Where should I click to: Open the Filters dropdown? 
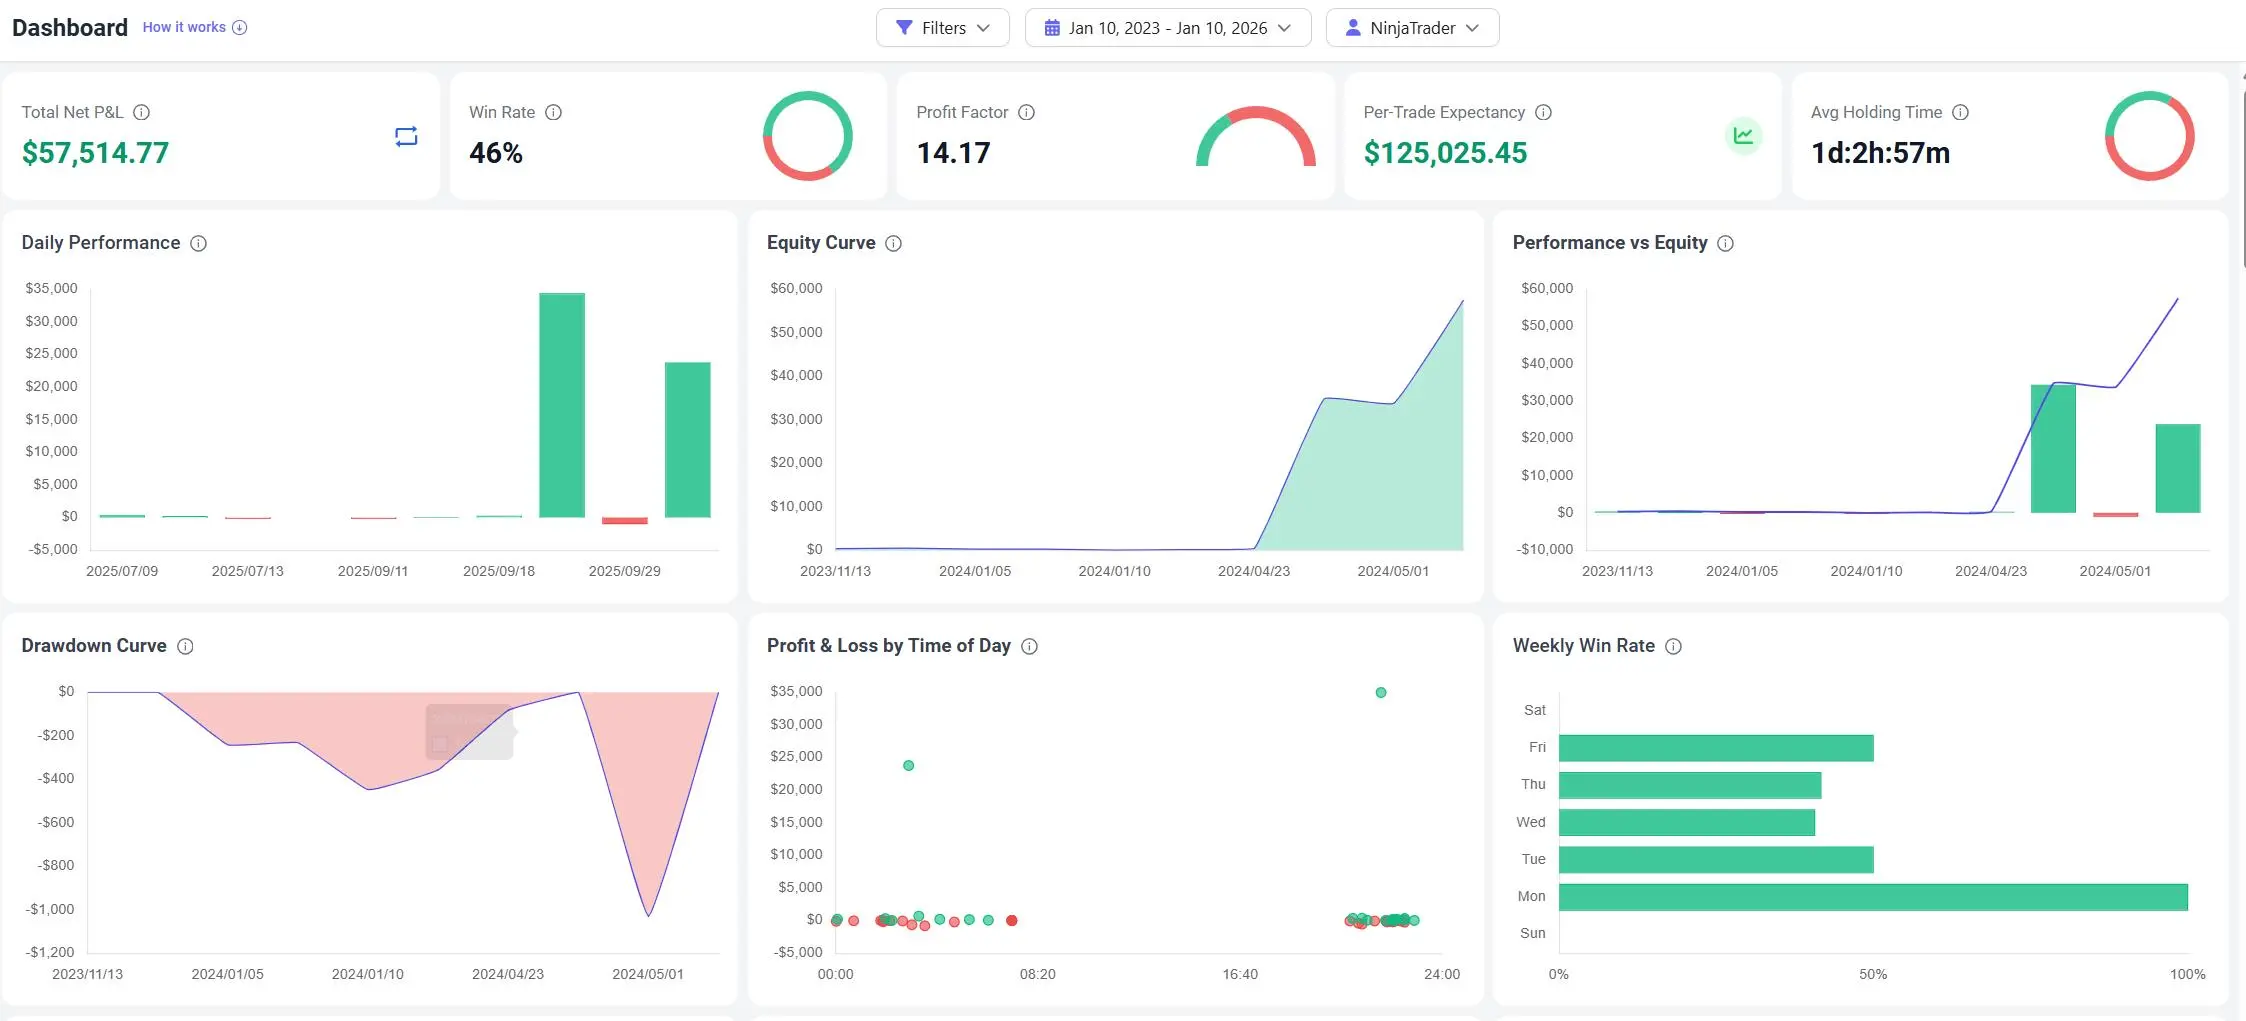pos(942,28)
